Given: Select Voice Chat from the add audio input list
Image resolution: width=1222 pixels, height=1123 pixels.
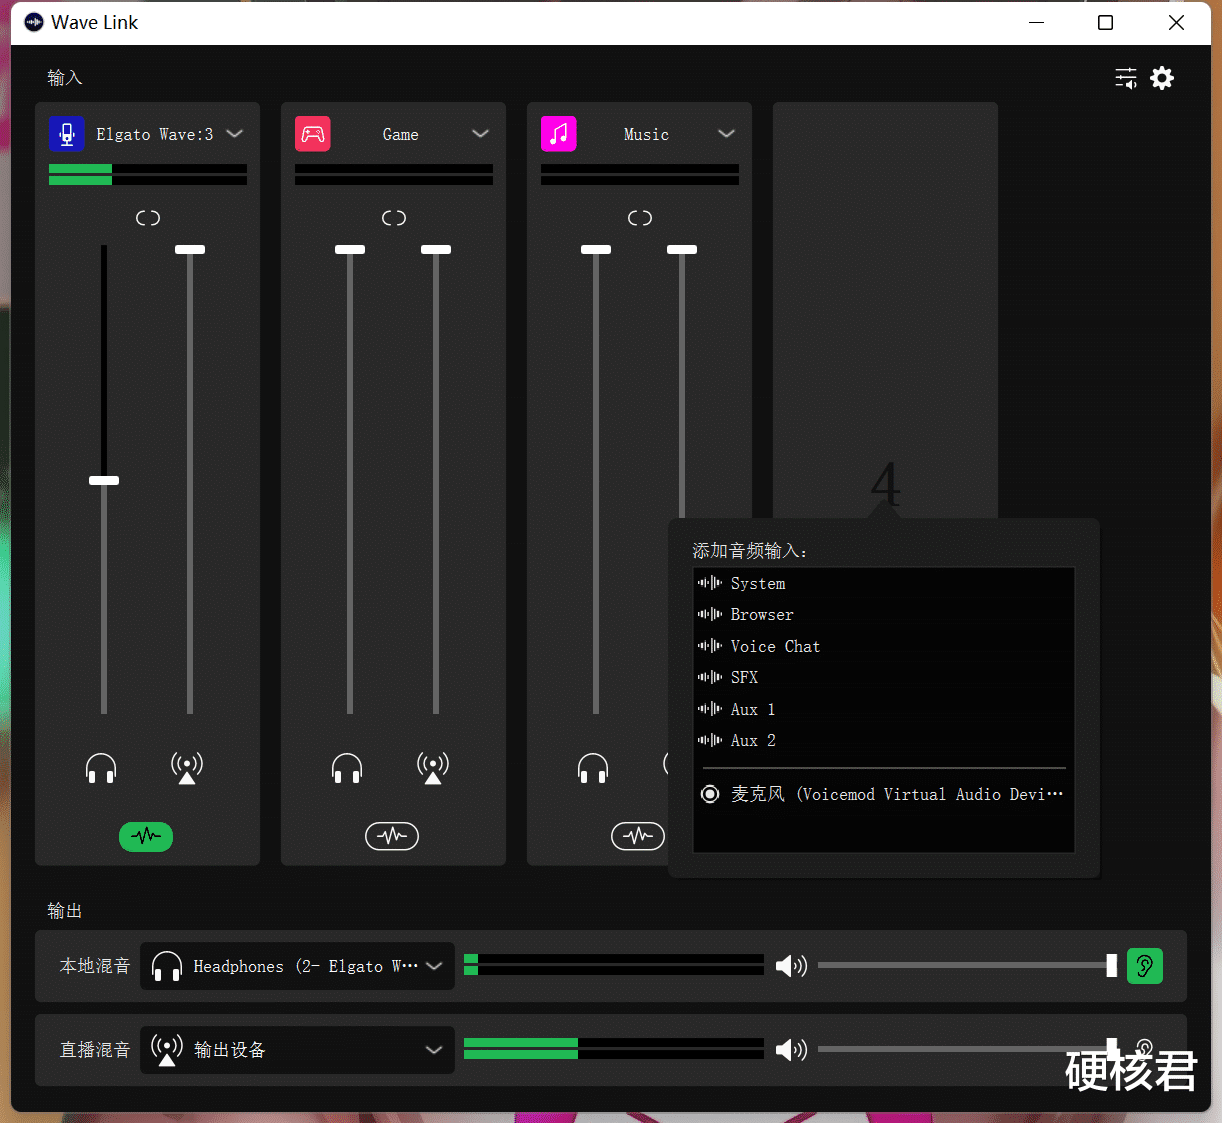Looking at the screenshot, I should pyautogui.click(x=775, y=646).
